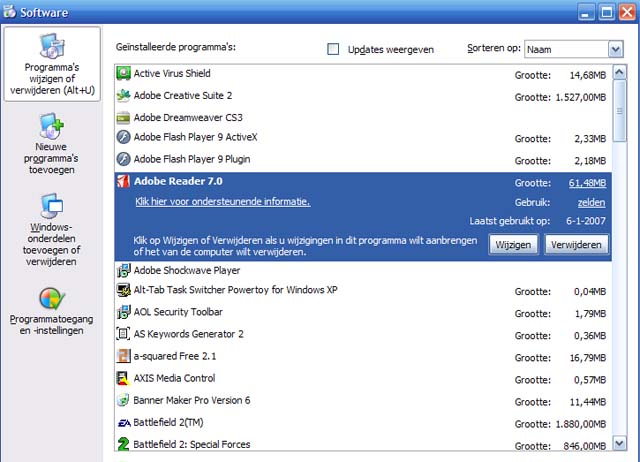Enable the Updates weergeven checkbox

tap(333, 49)
